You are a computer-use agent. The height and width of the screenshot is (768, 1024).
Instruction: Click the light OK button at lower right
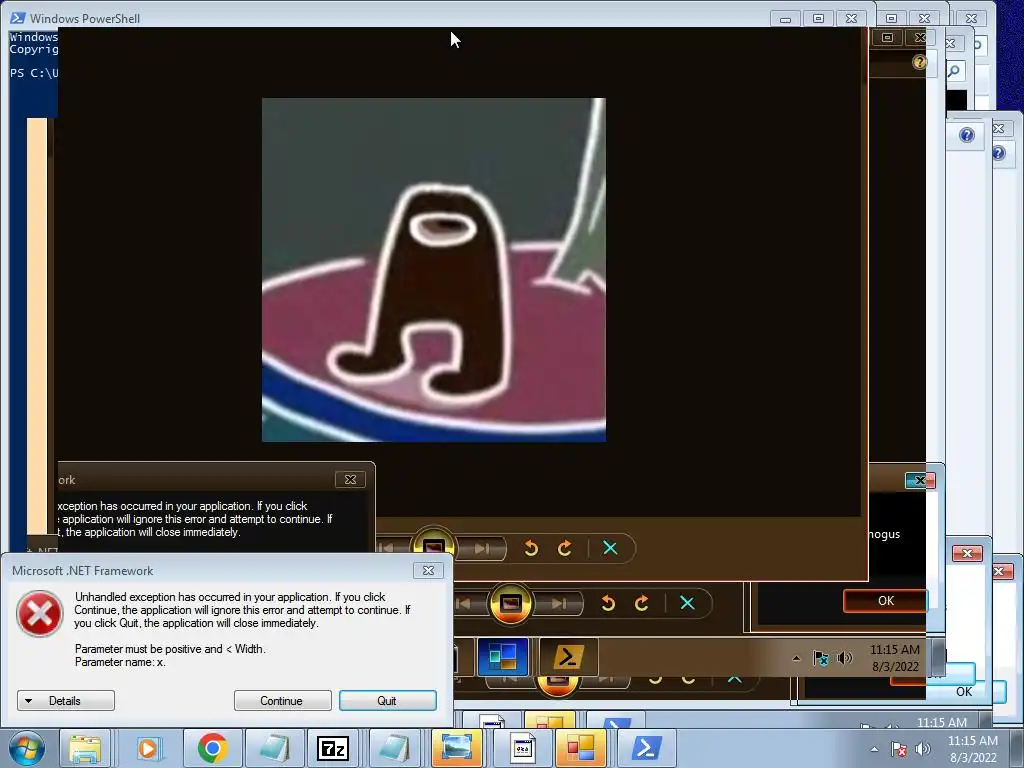[964, 692]
